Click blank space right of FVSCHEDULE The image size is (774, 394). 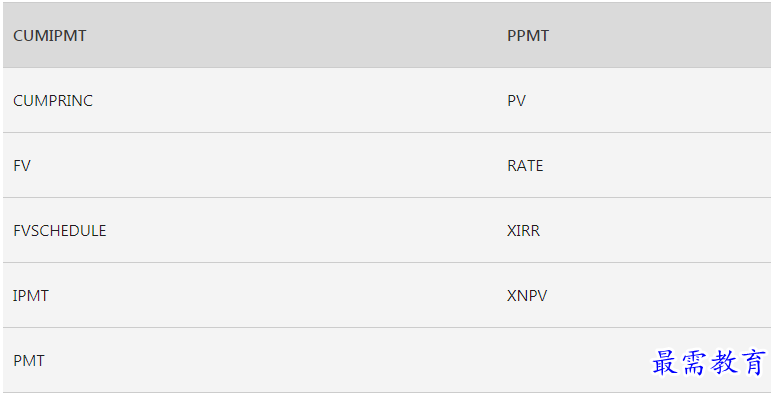(x=303, y=231)
